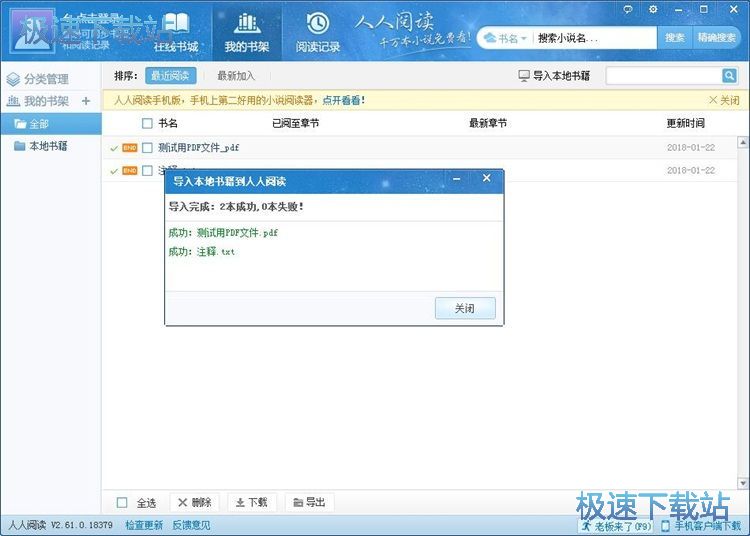The image size is (750, 536).
Task: Click the 删除 delete button
Action: coord(195,503)
